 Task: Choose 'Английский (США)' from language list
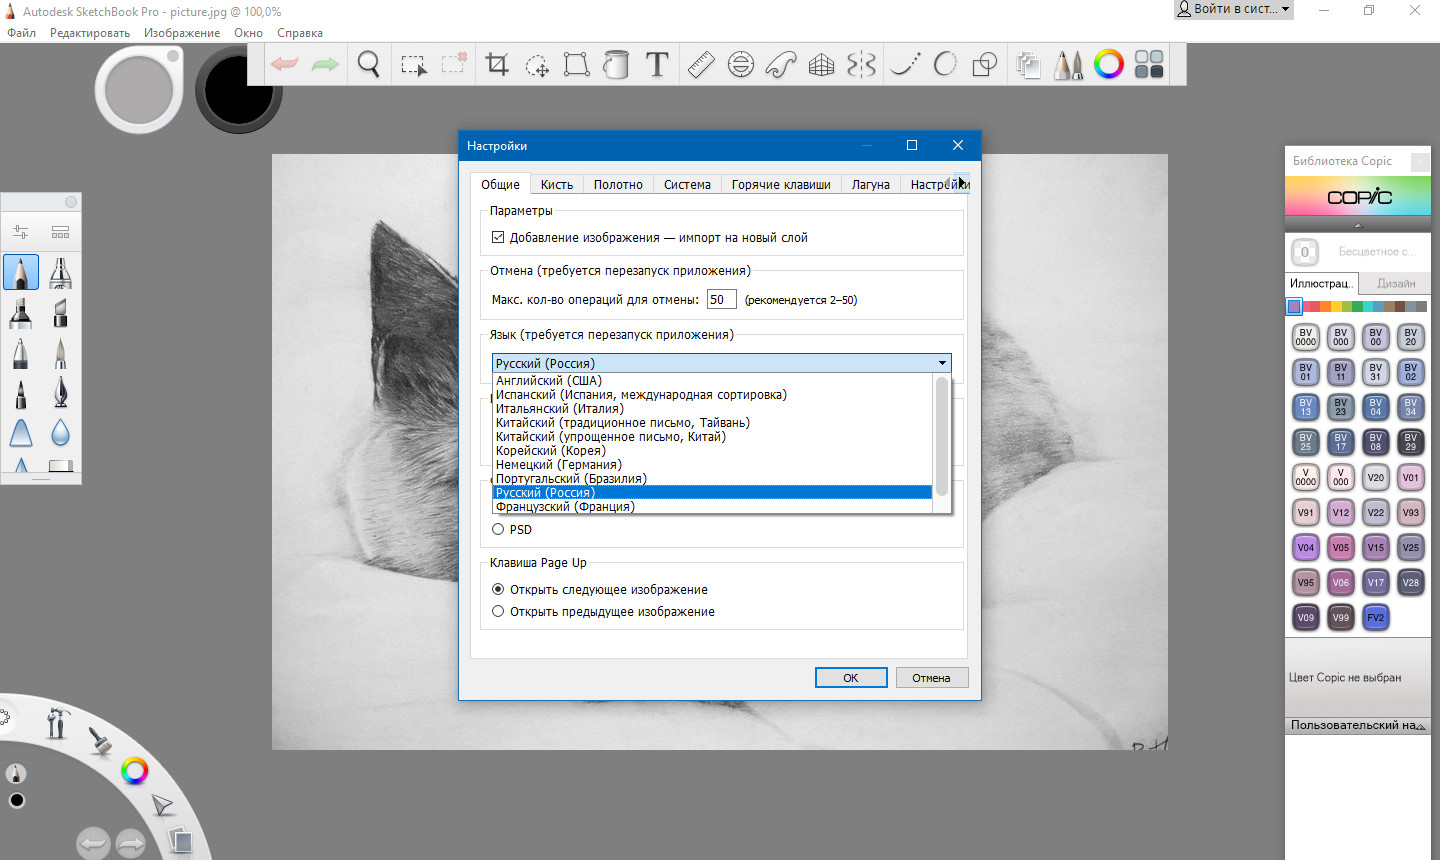[x=712, y=380]
